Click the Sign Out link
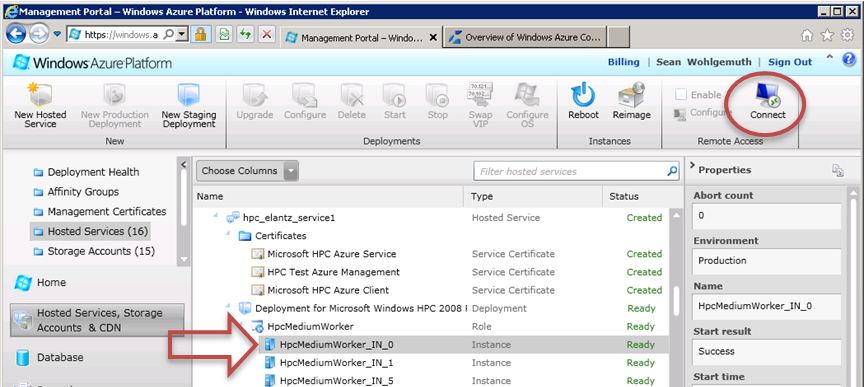 point(790,62)
